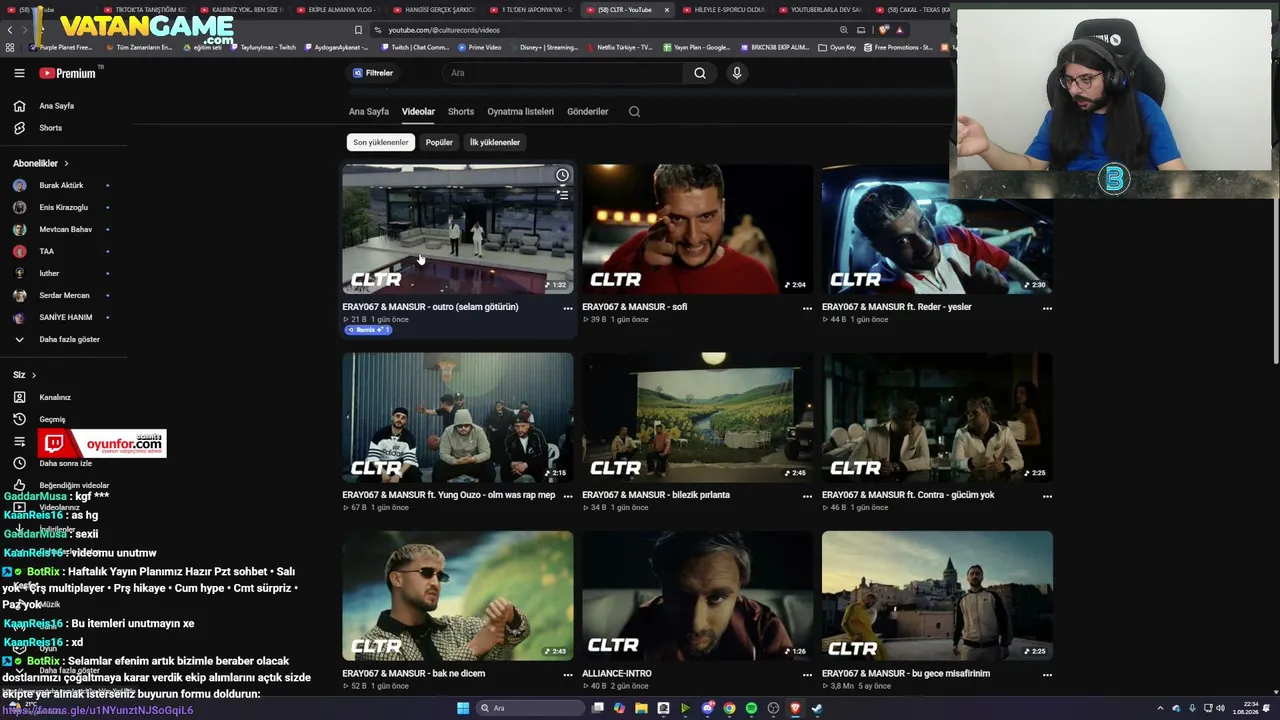This screenshot has height=720, width=1280.
Task: Open more options for outro (selam götürün) video
Action: (568, 308)
